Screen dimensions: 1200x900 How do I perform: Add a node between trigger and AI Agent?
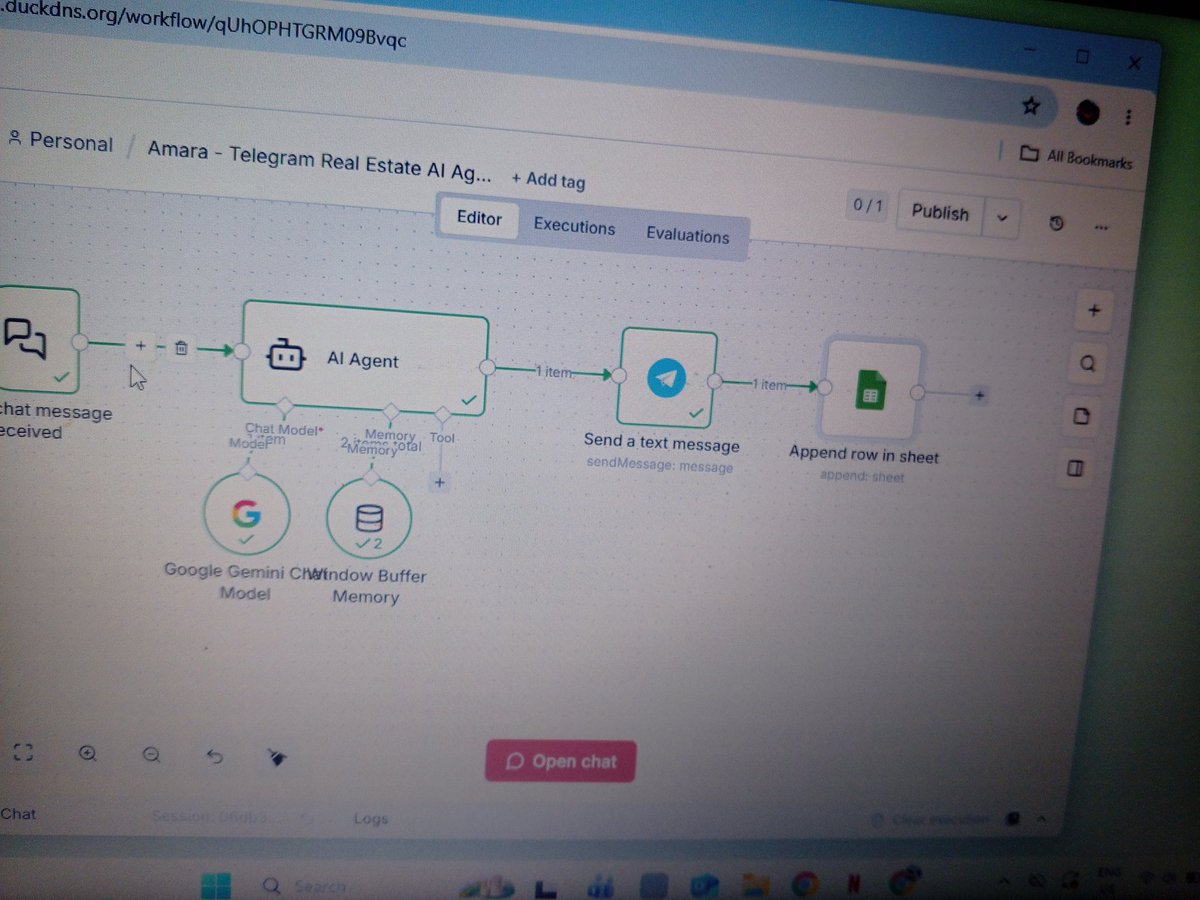coord(140,346)
